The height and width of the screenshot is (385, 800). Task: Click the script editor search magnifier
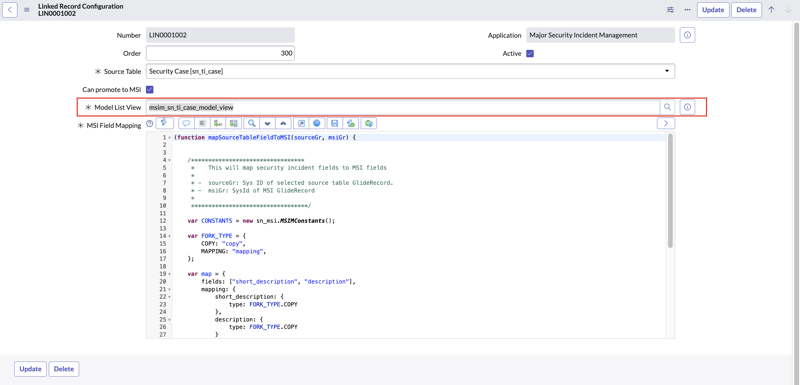tap(252, 123)
